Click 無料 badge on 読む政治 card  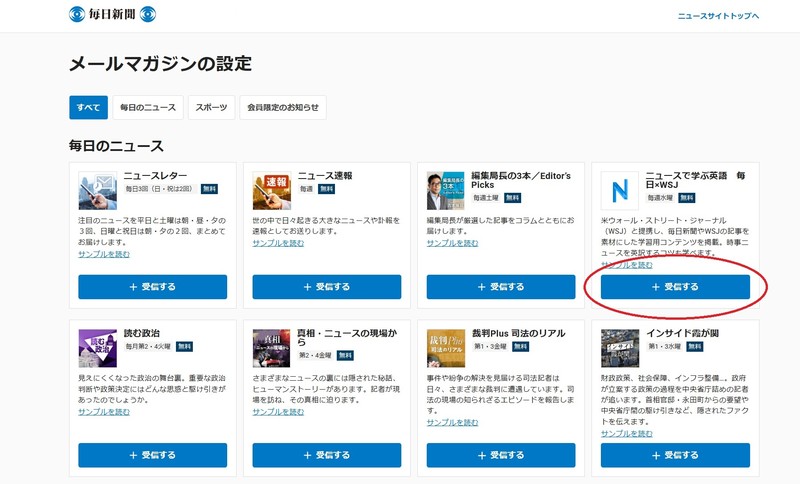tap(184, 347)
